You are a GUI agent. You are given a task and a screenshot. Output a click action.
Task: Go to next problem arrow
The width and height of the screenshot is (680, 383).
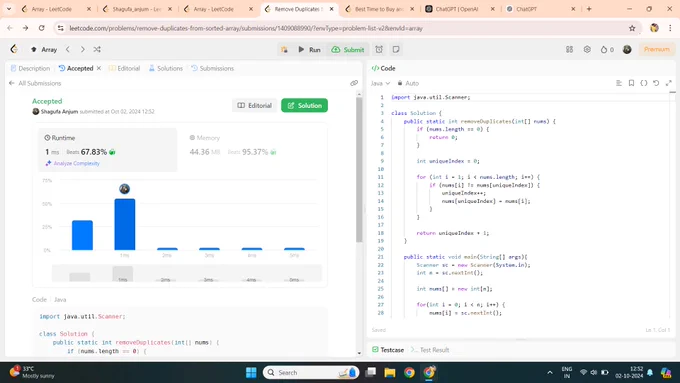coord(82,49)
